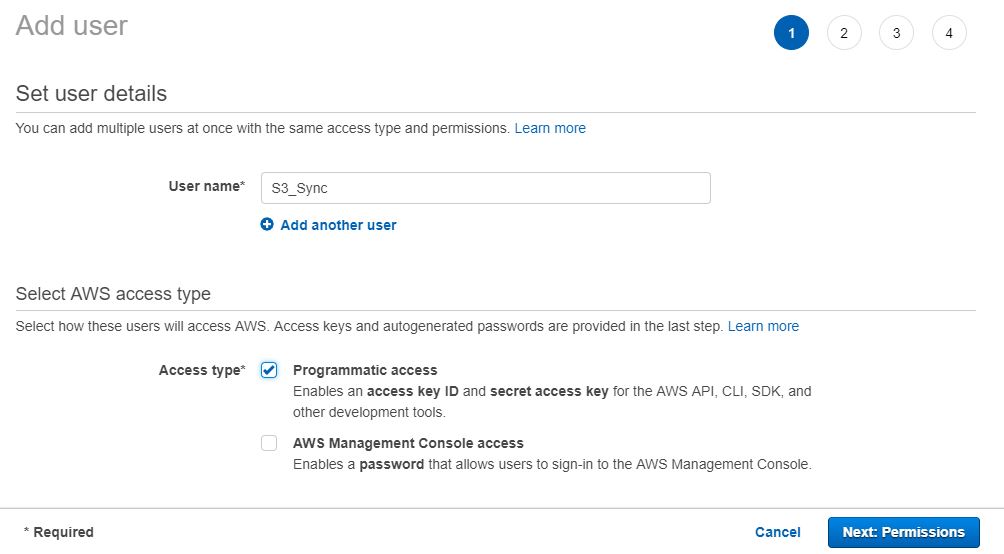Click the Add user page title

click(72, 25)
